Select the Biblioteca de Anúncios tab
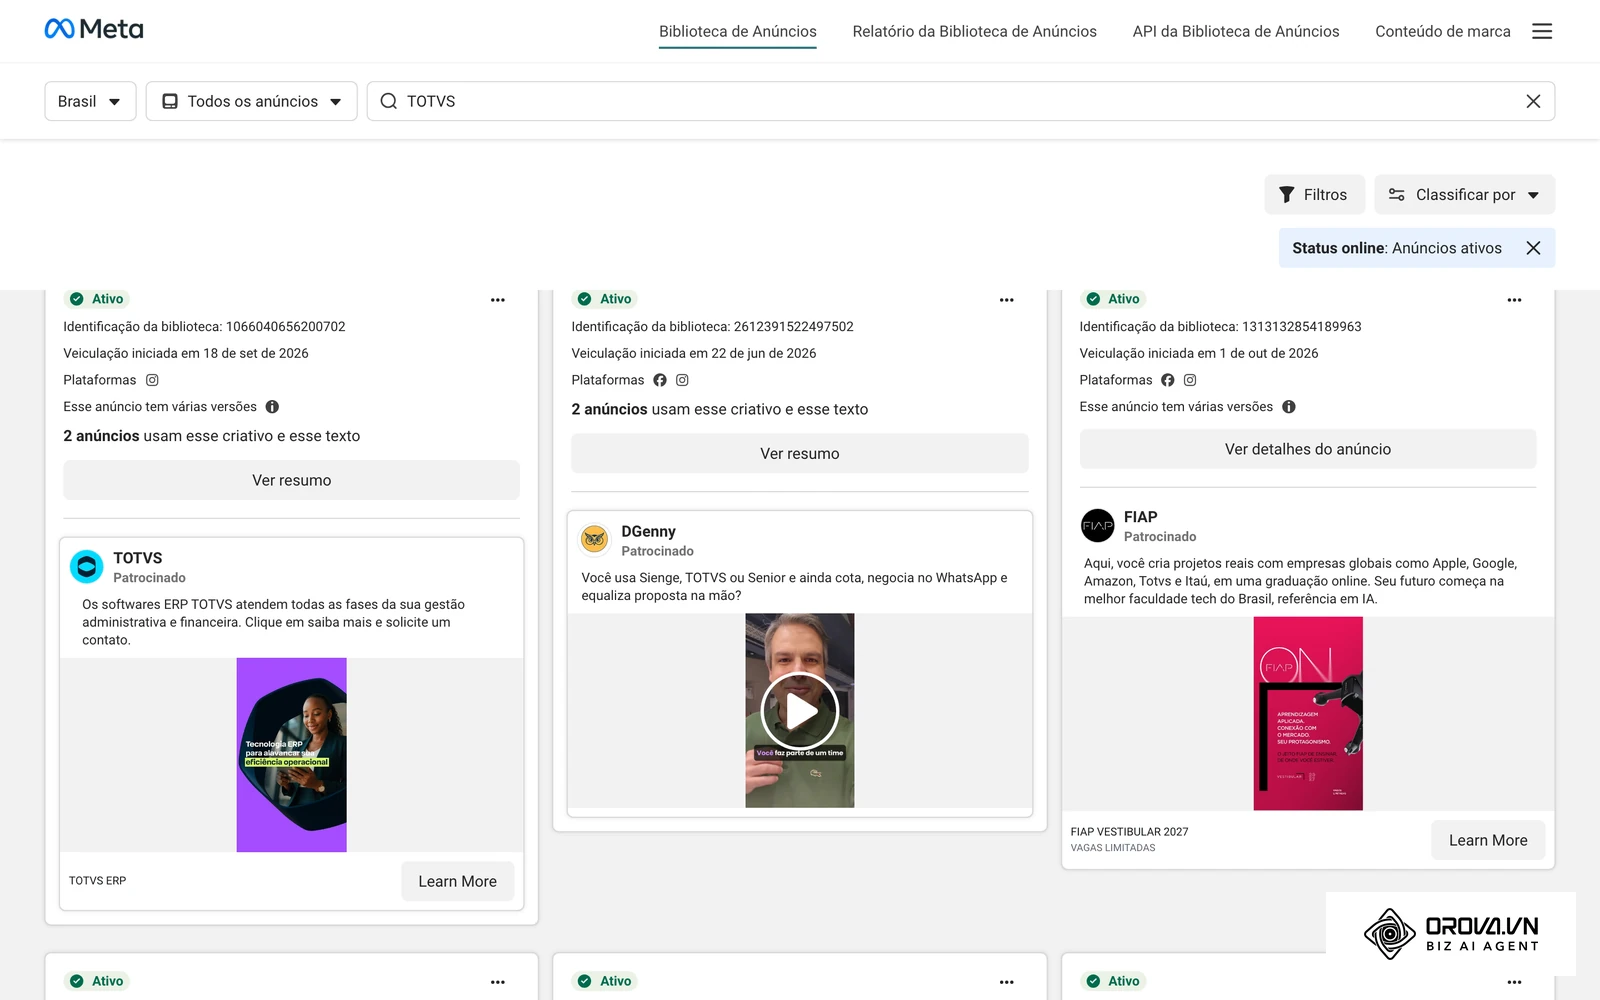This screenshot has height=1000, width=1600. coord(738,32)
